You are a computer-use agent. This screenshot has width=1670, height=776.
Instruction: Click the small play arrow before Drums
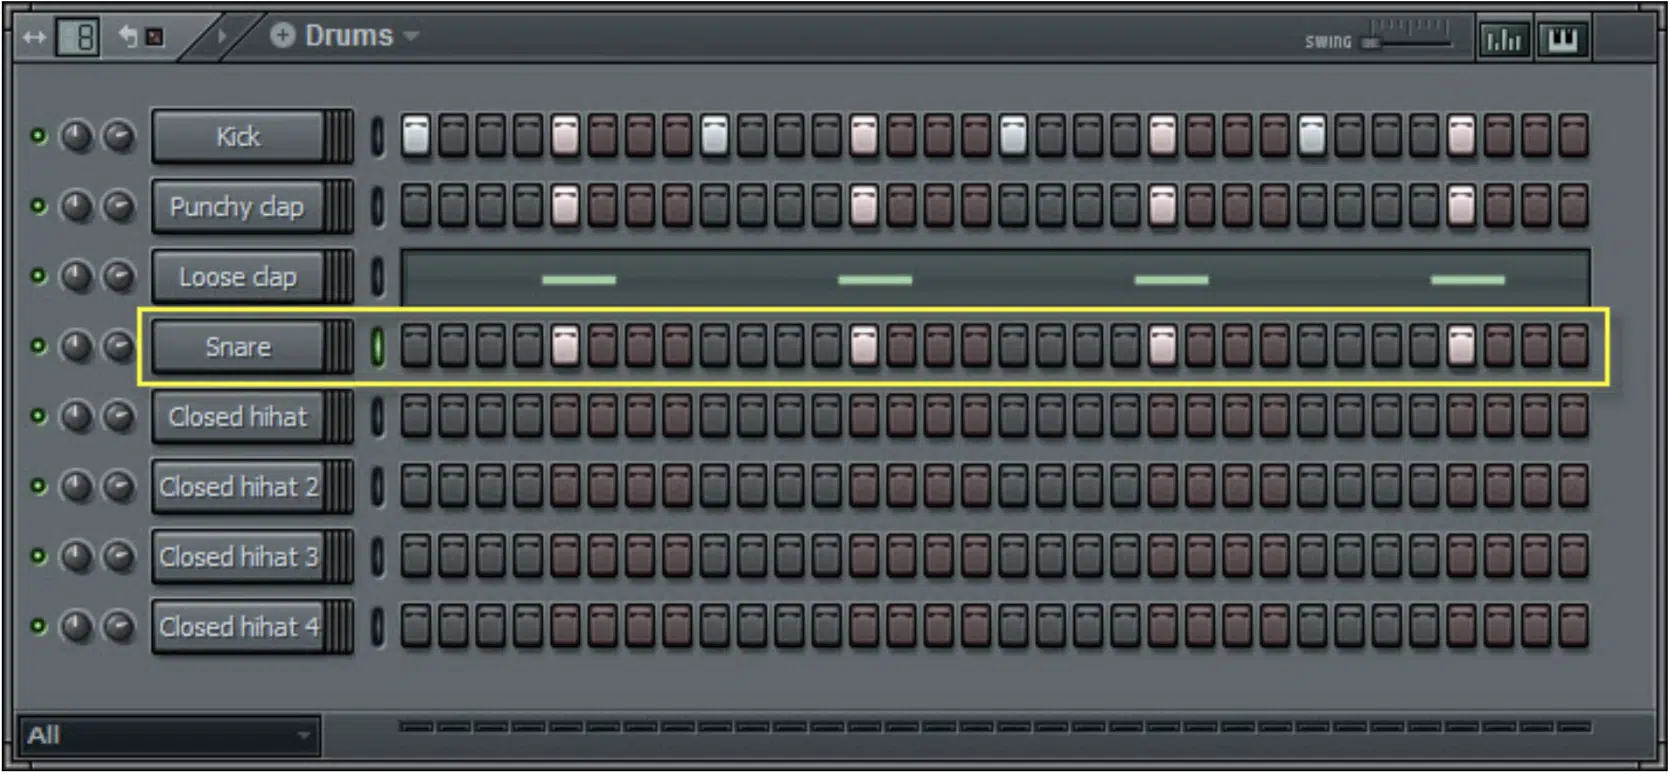click(222, 37)
